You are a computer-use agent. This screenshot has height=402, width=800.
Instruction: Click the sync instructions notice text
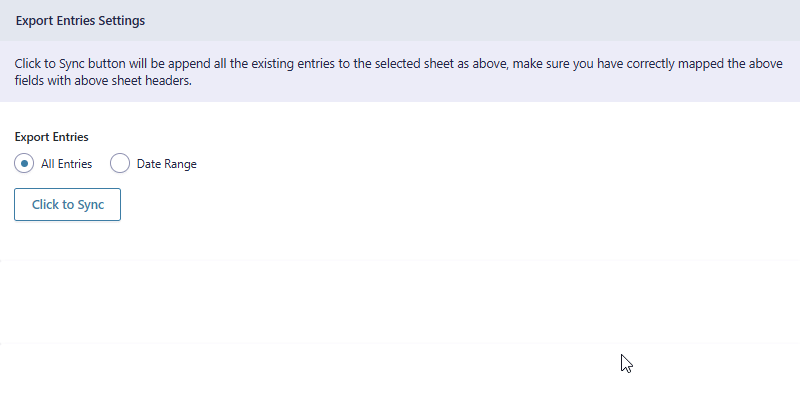coord(398,72)
